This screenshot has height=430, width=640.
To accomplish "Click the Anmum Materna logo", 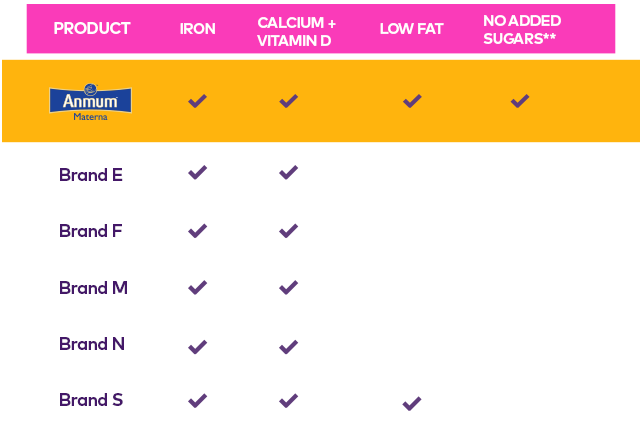I will point(90,102).
